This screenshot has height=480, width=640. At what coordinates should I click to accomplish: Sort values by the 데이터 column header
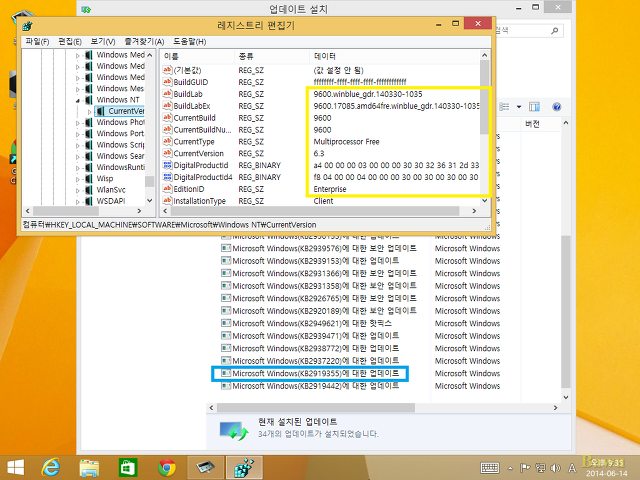pyautogui.click(x=395, y=56)
